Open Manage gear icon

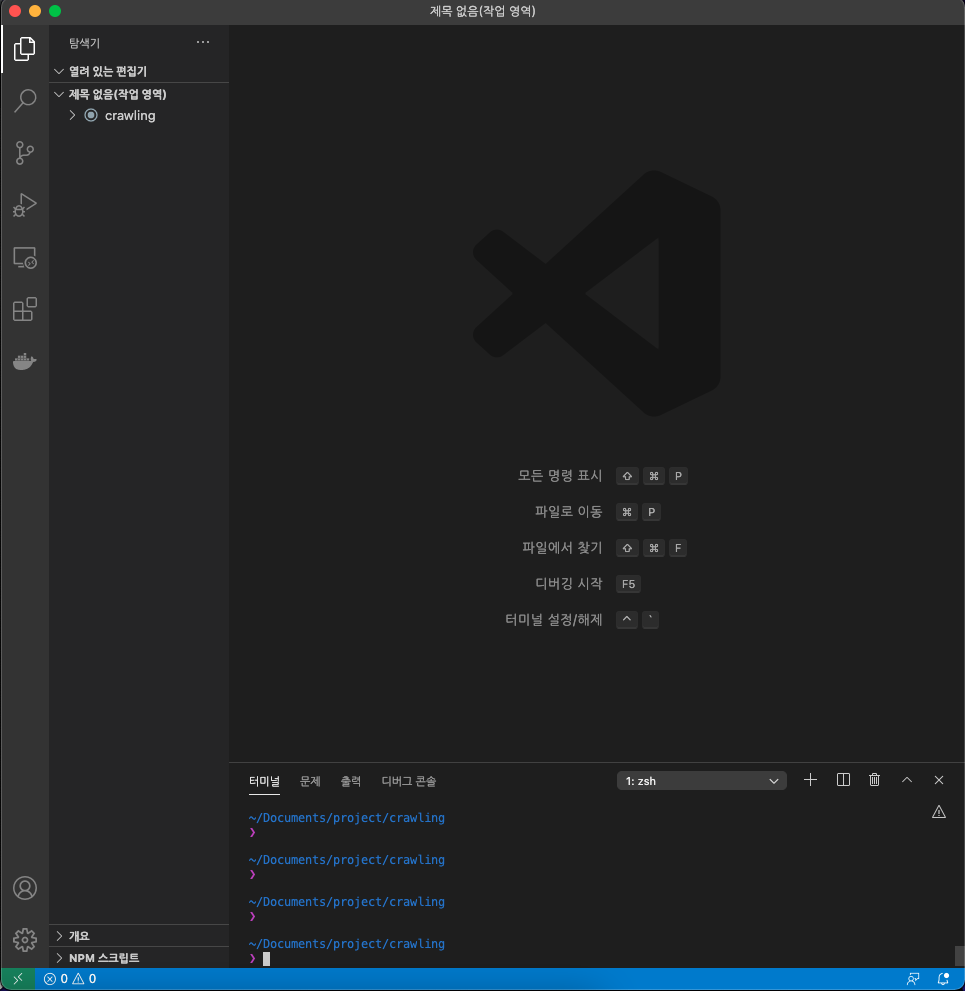tap(25, 940)
